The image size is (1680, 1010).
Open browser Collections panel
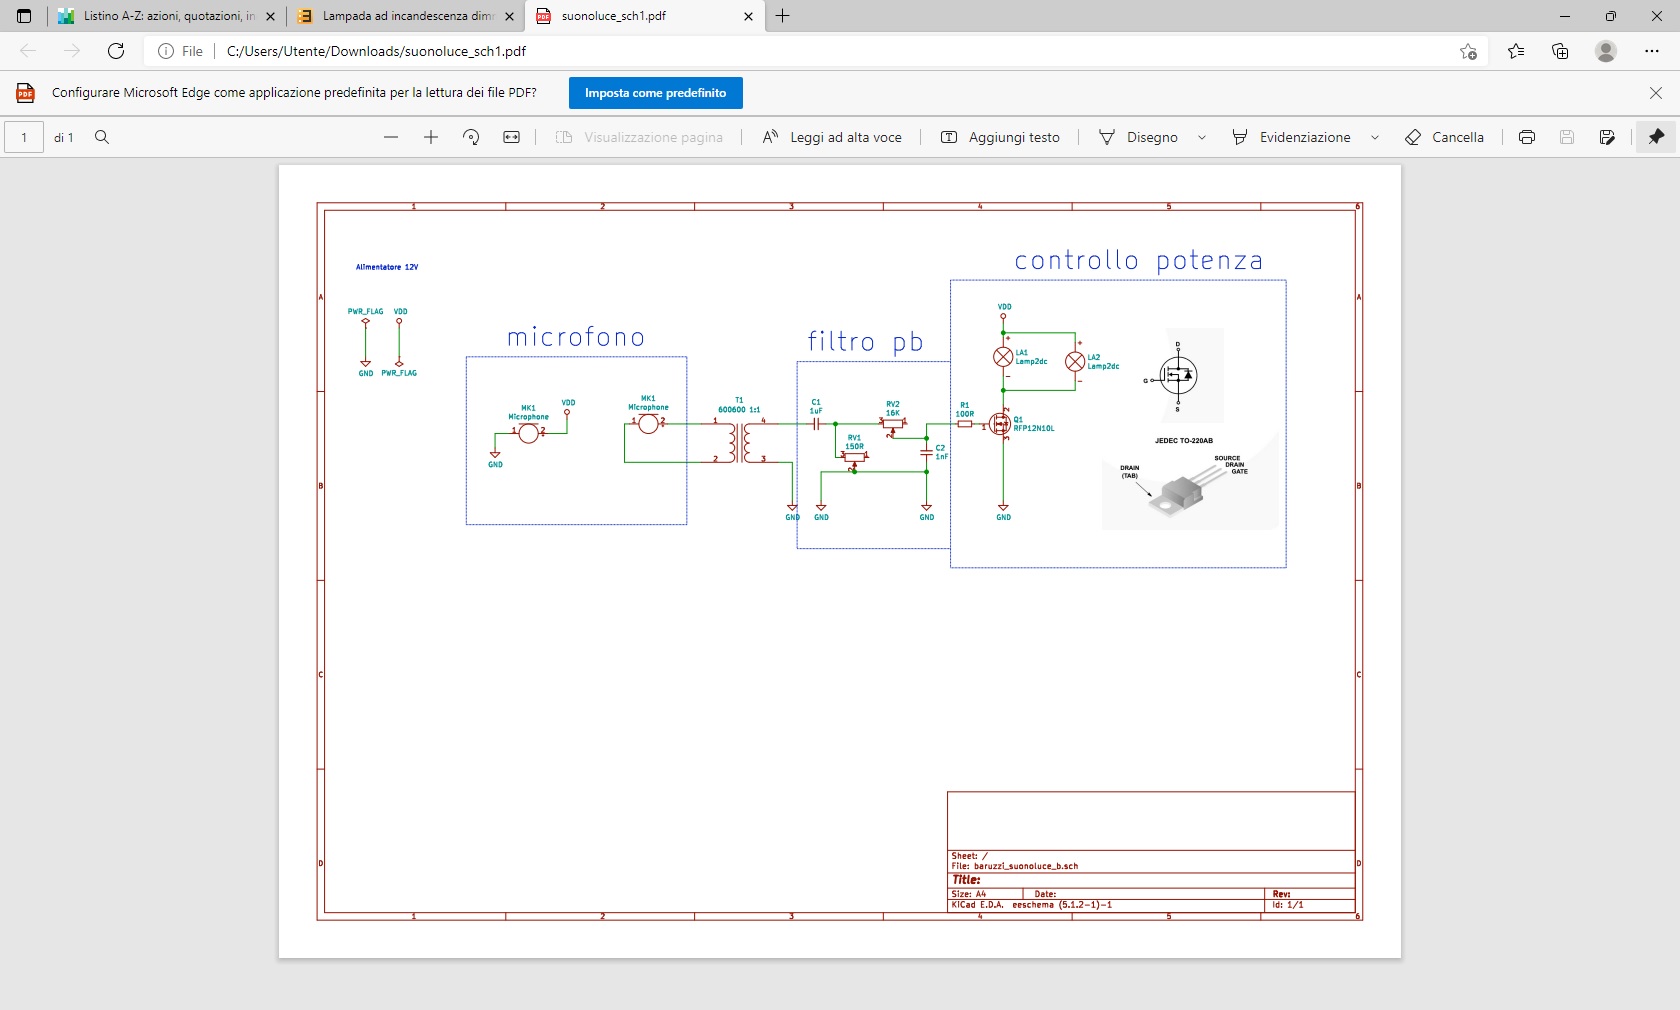click(1560, 51)
